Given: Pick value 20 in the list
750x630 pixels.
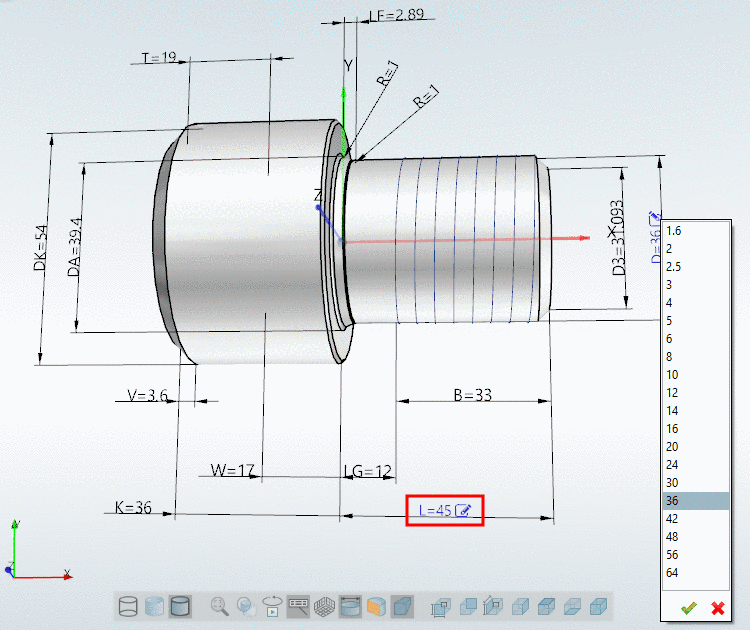Looking at the screenshot, I should [x=696, y=447].
